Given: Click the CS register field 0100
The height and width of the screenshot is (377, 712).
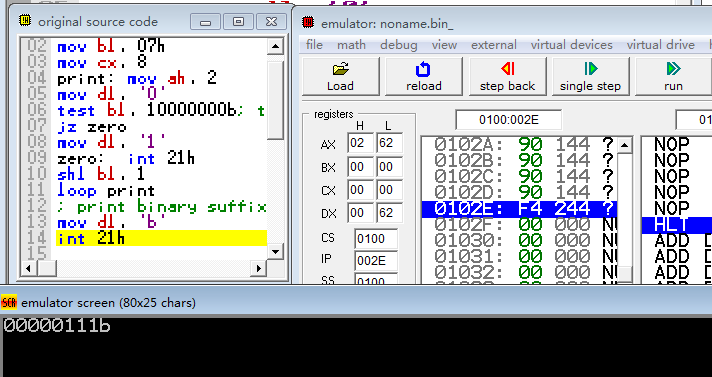Looking at the screenshot, I should 376,238.
